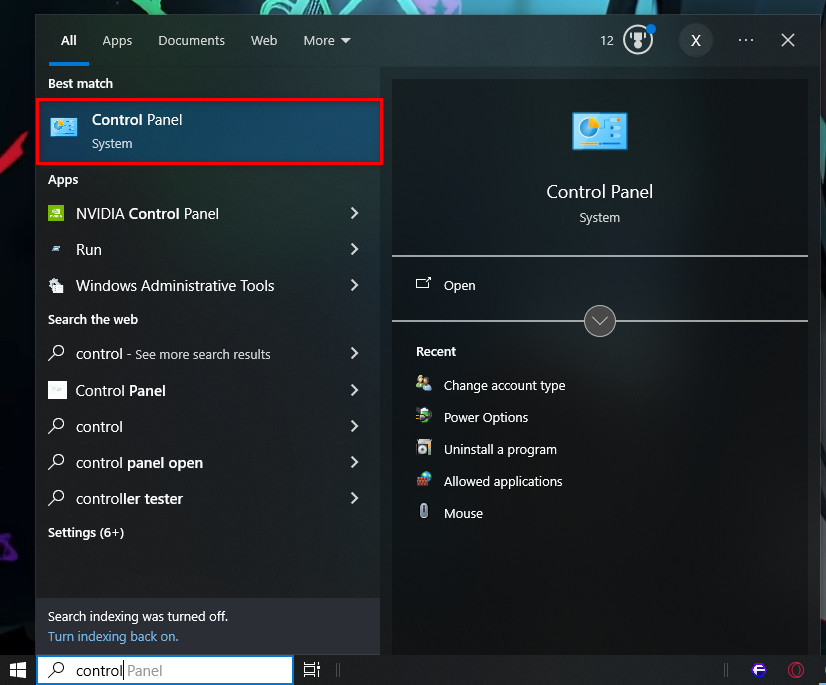Open recent item Mouse
826x685 pixels.
pyautogui.click(x=463, y=513)
